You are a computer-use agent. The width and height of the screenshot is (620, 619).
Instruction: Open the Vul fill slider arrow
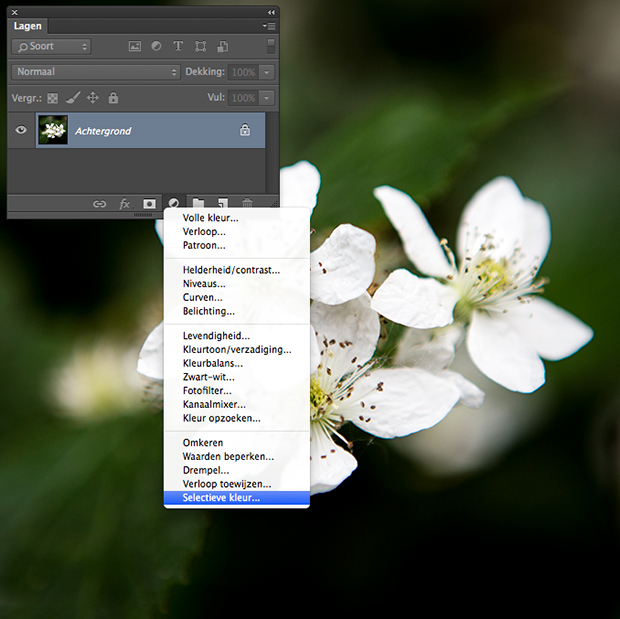[x=267, y=98]
